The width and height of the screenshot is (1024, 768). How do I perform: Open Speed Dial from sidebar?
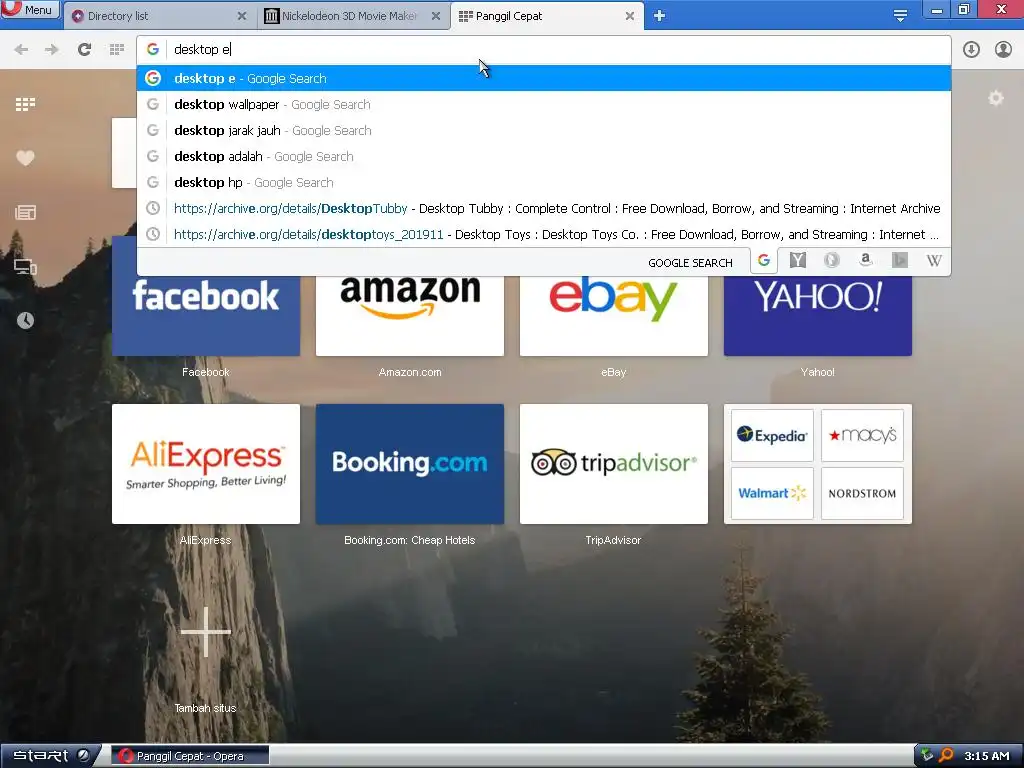25,104
